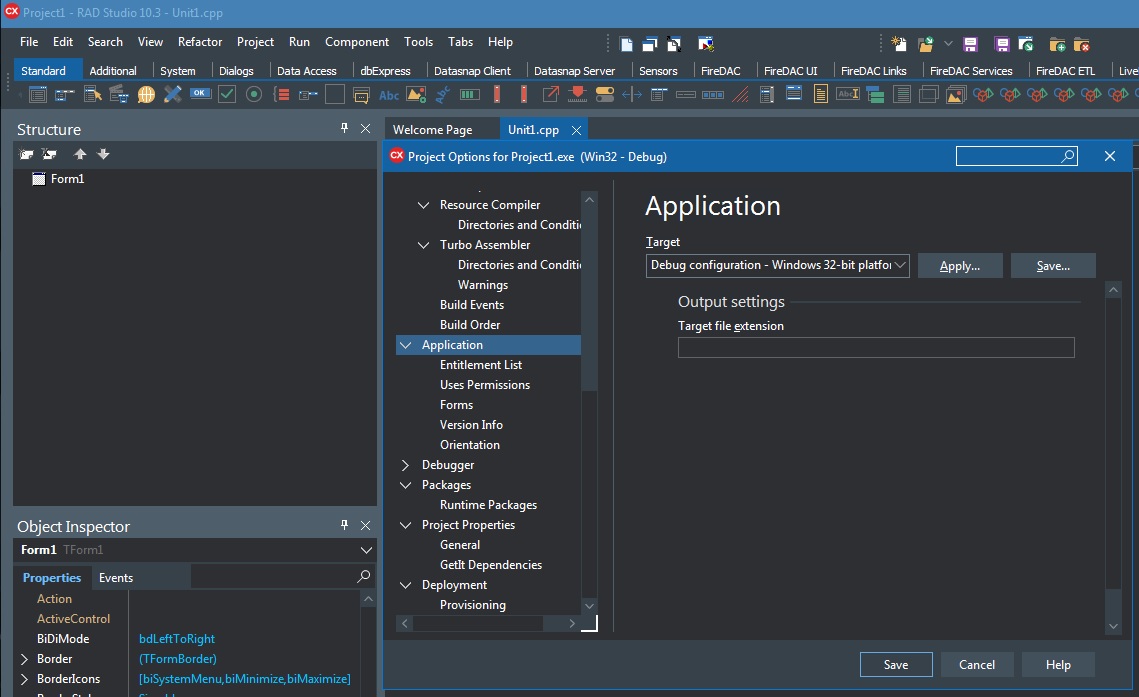This screenshot has height=697, width=1139.
Task: Click the Project Options search box
Action: [1016, 156]
